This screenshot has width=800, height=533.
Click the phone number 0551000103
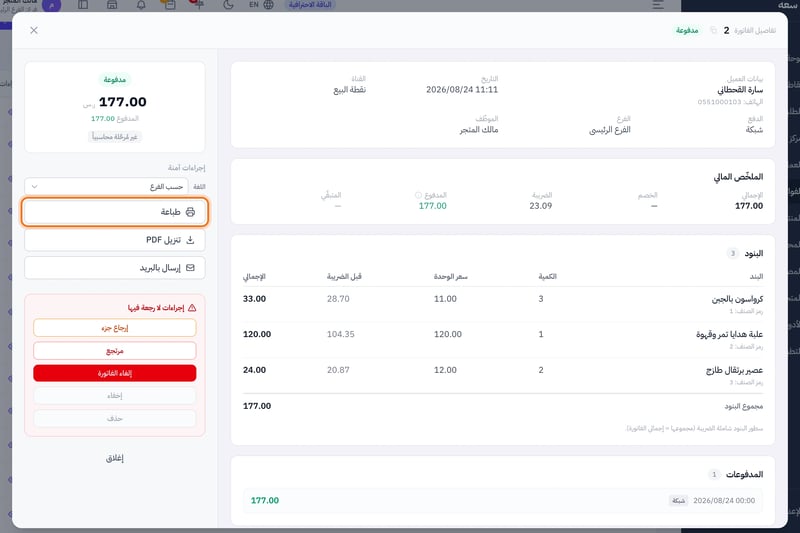tap(719, 102)
